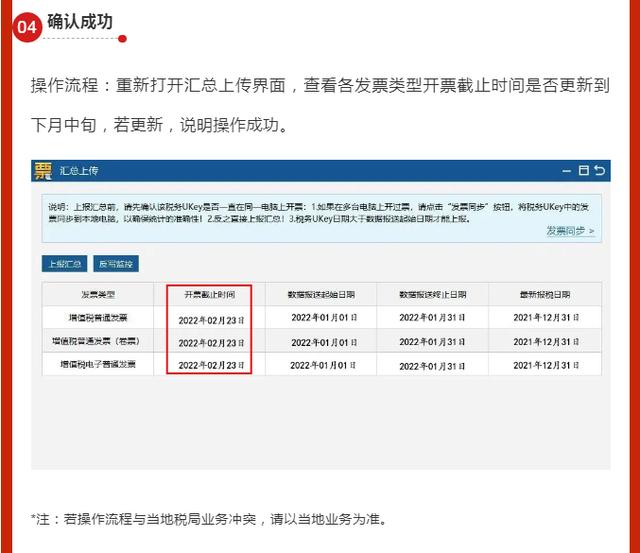Select the 发票类型 column header
This screenshot has width=640, height=553.
pyautogui.click(x=98, y=294)
